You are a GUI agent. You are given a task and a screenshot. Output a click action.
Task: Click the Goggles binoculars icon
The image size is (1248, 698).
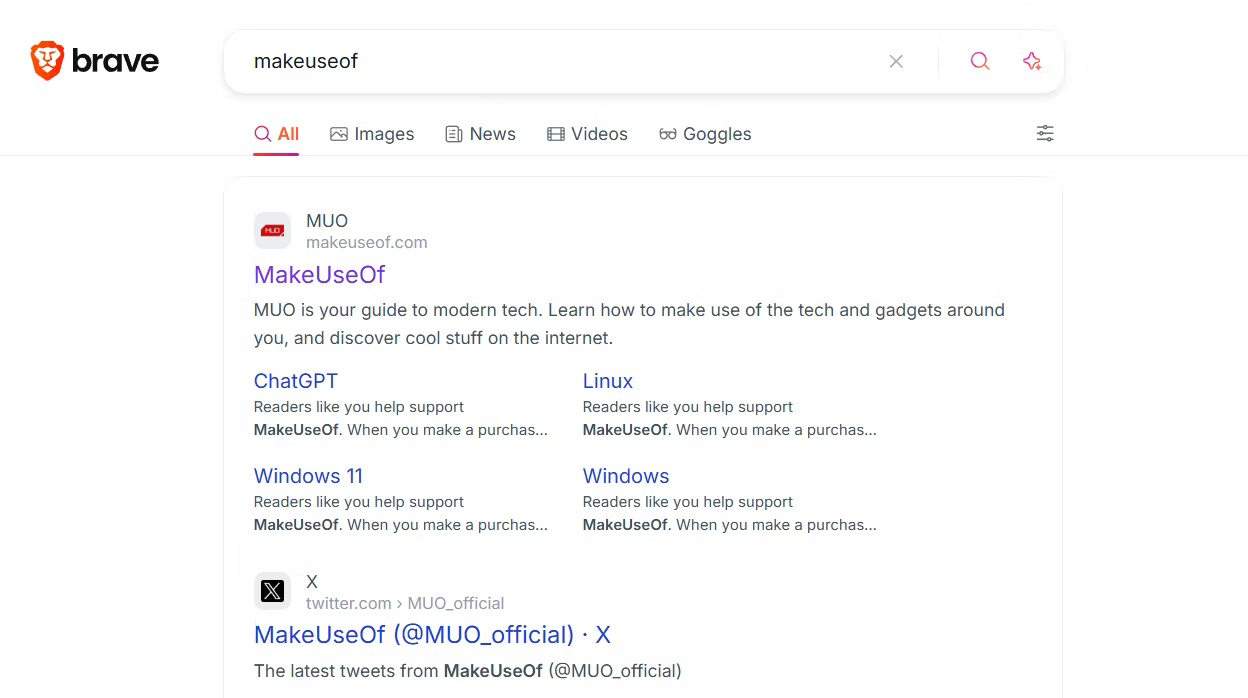pos(668,133)
